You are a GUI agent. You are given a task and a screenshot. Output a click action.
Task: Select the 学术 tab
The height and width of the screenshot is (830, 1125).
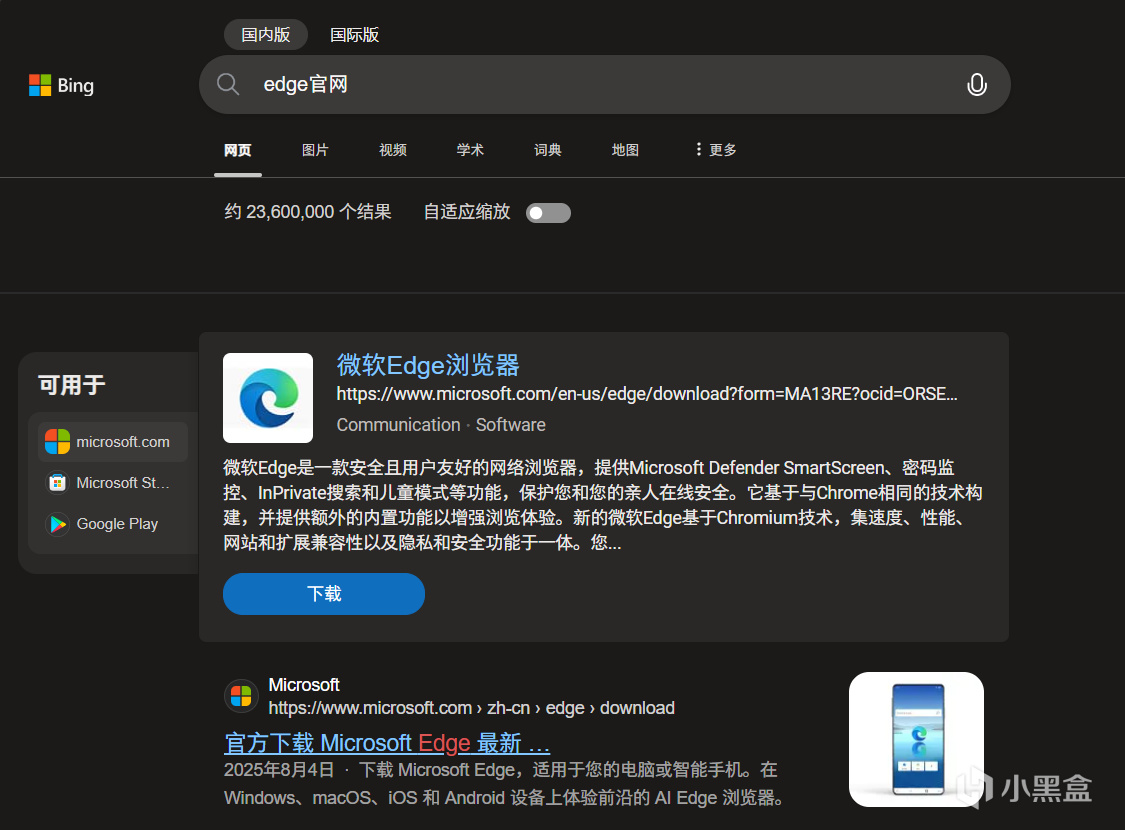coord(470,150)
